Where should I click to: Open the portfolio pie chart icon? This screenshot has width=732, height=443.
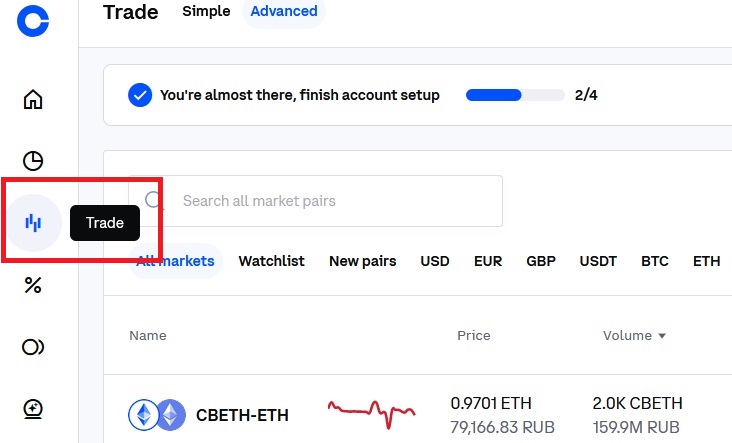point(33,161)
